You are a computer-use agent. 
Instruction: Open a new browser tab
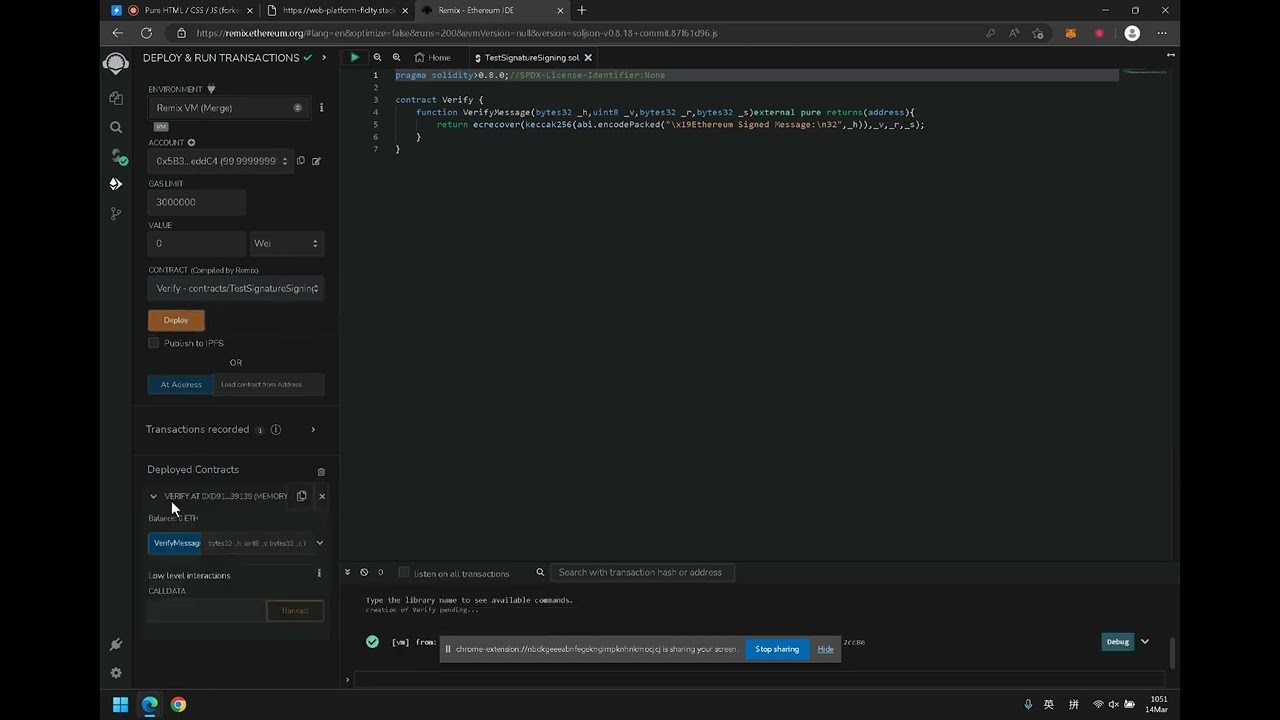pyautogui.click(x=582, y=10)
